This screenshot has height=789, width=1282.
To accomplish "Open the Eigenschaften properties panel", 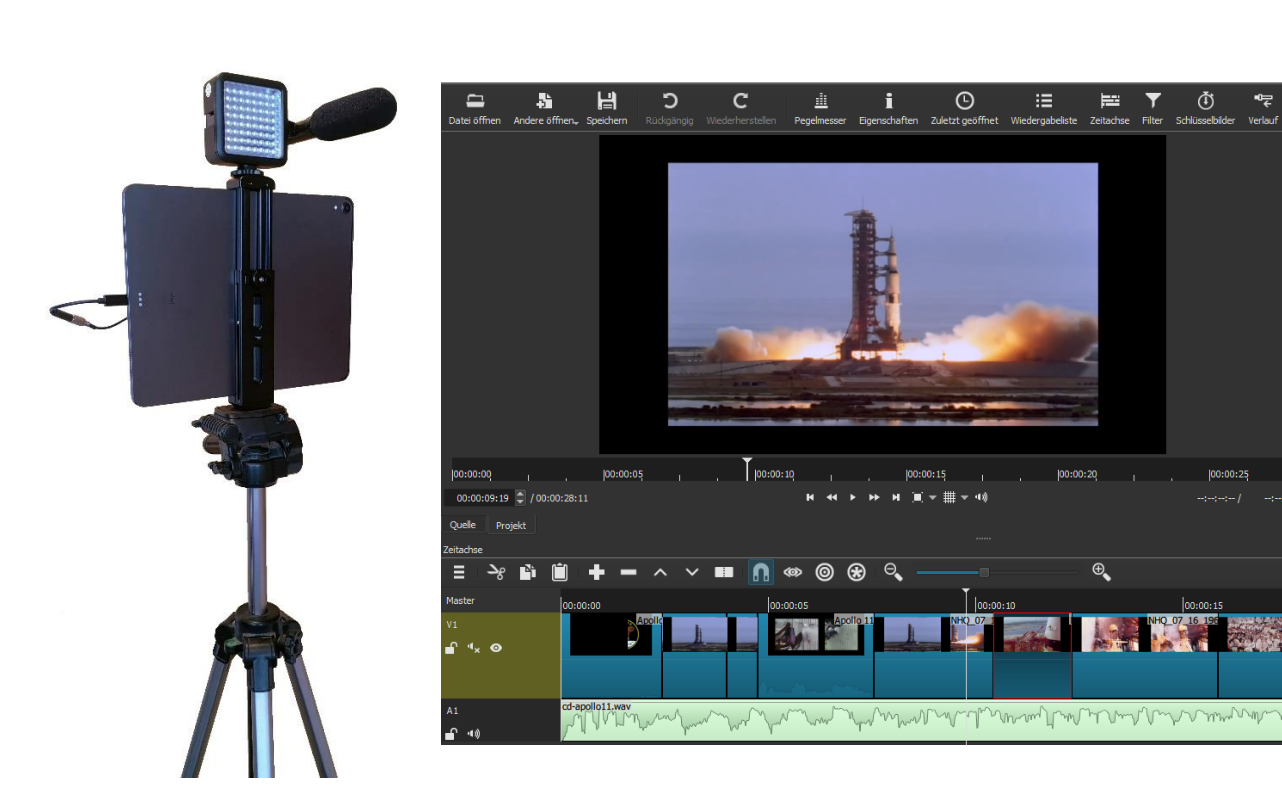I will [888, 107].
